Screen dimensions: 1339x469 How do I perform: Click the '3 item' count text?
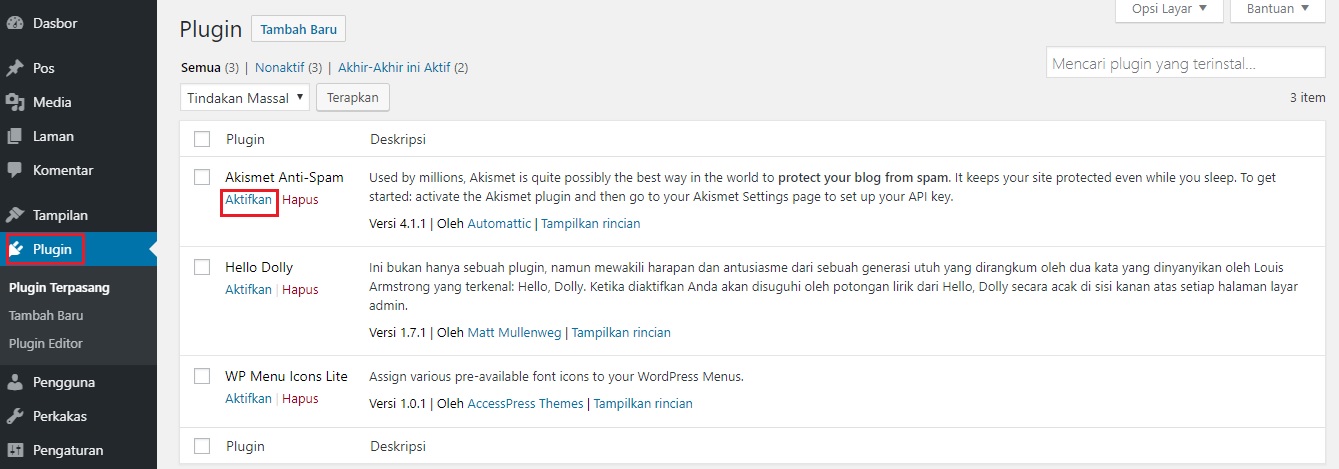pyautogui.click(x=1307, y=98)
